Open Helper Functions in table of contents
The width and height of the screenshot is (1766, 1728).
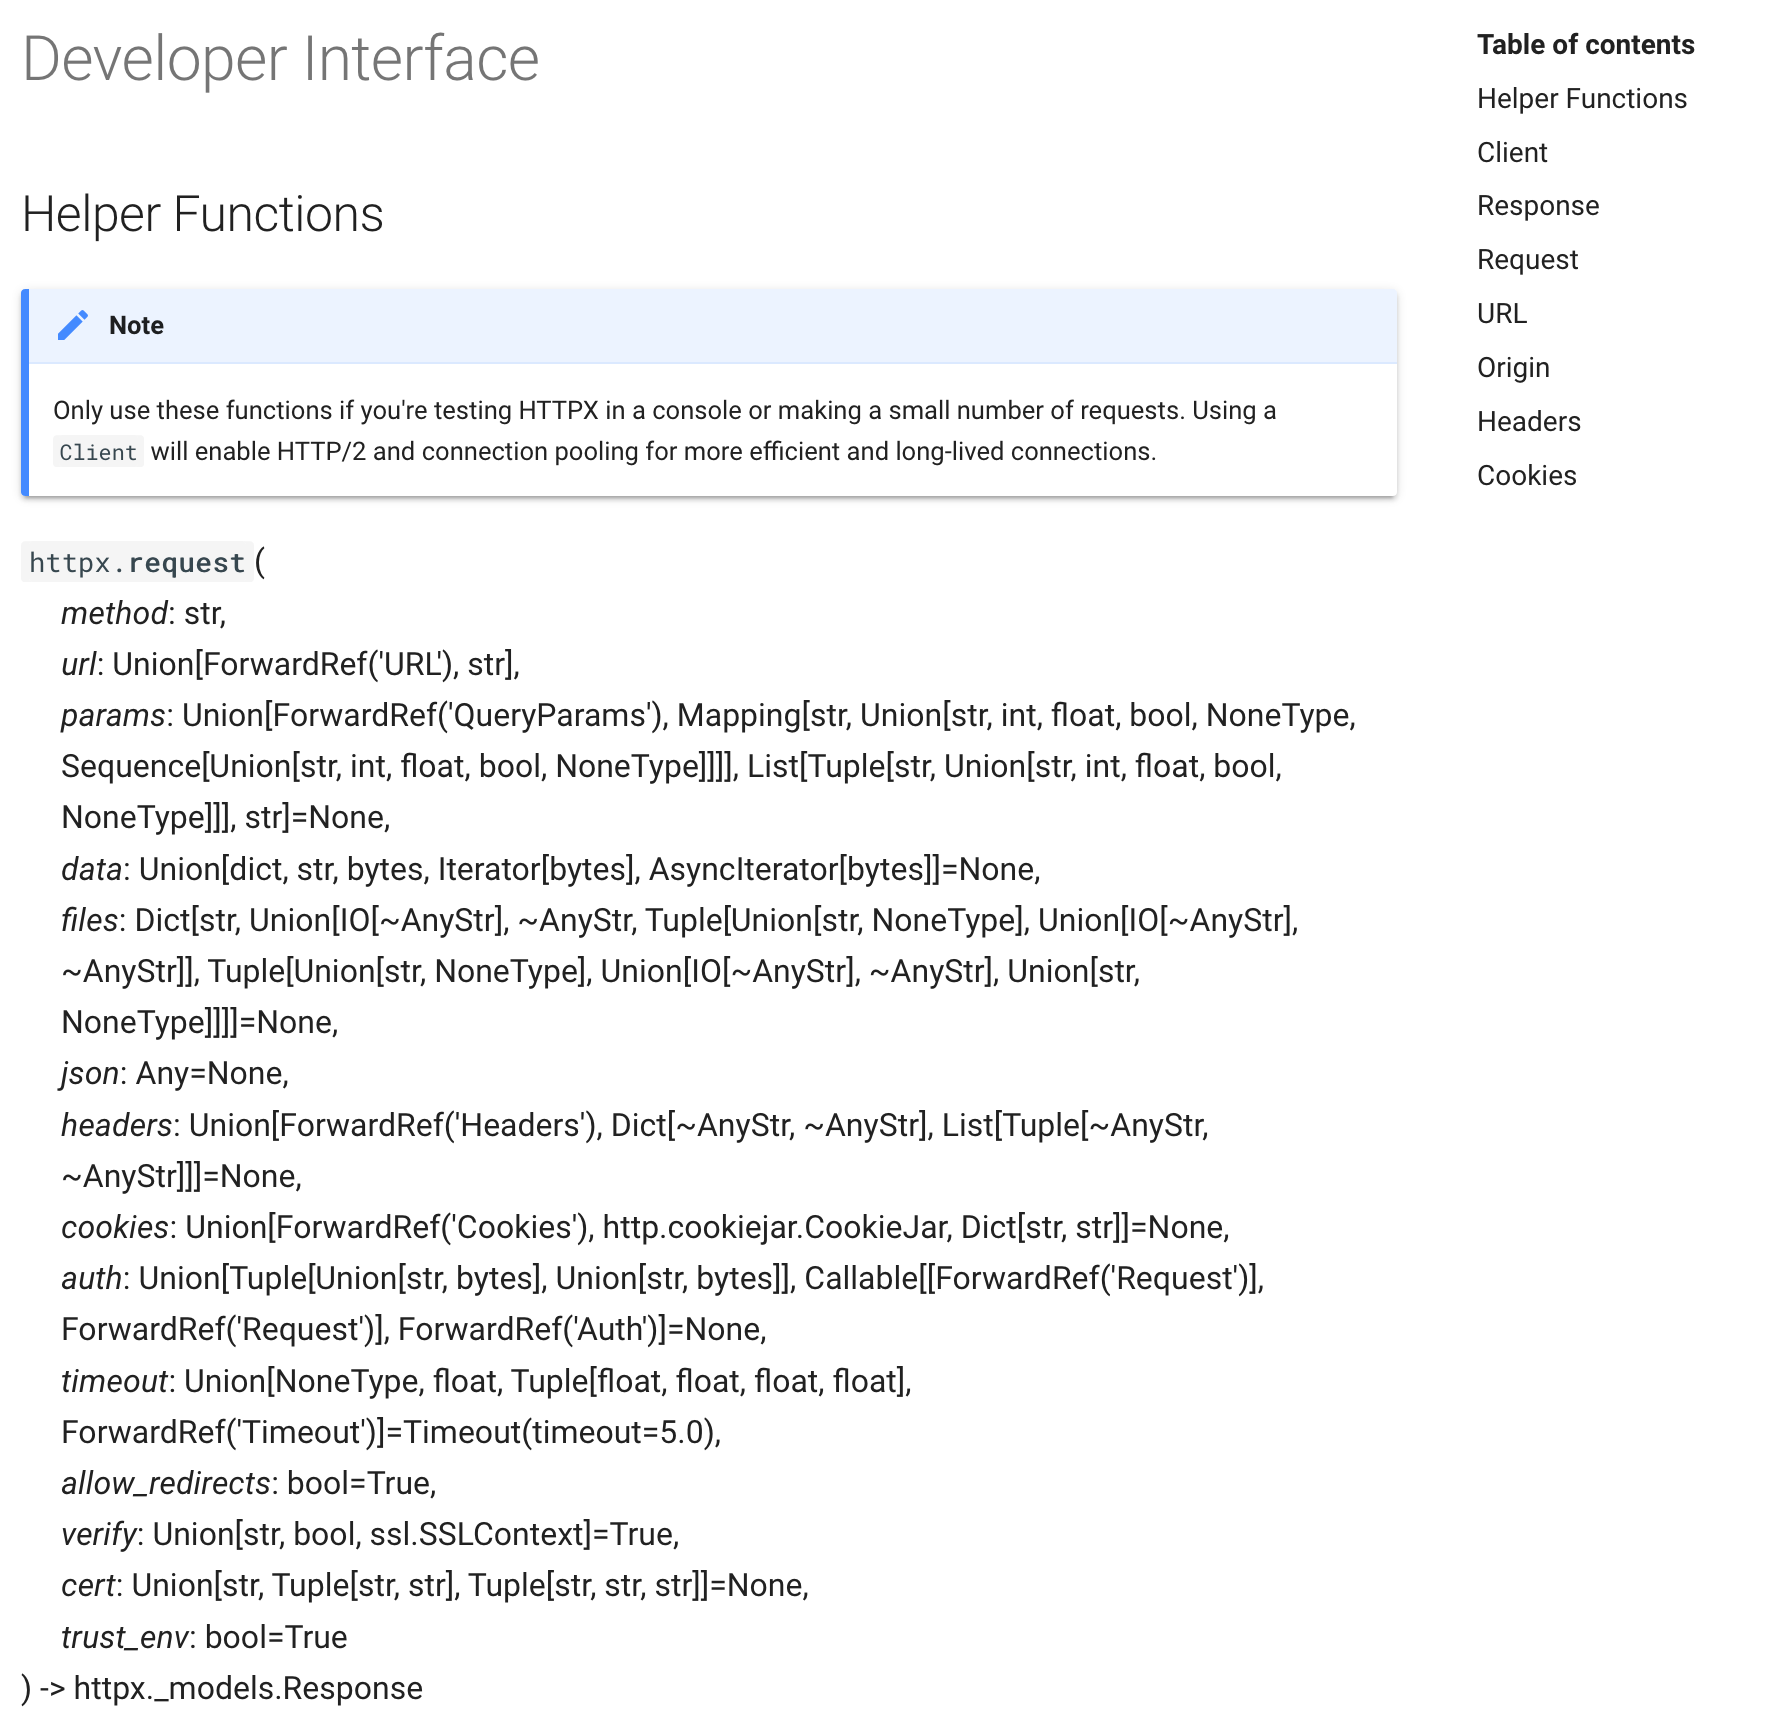pyautogui.click(x=1581, y=99)
